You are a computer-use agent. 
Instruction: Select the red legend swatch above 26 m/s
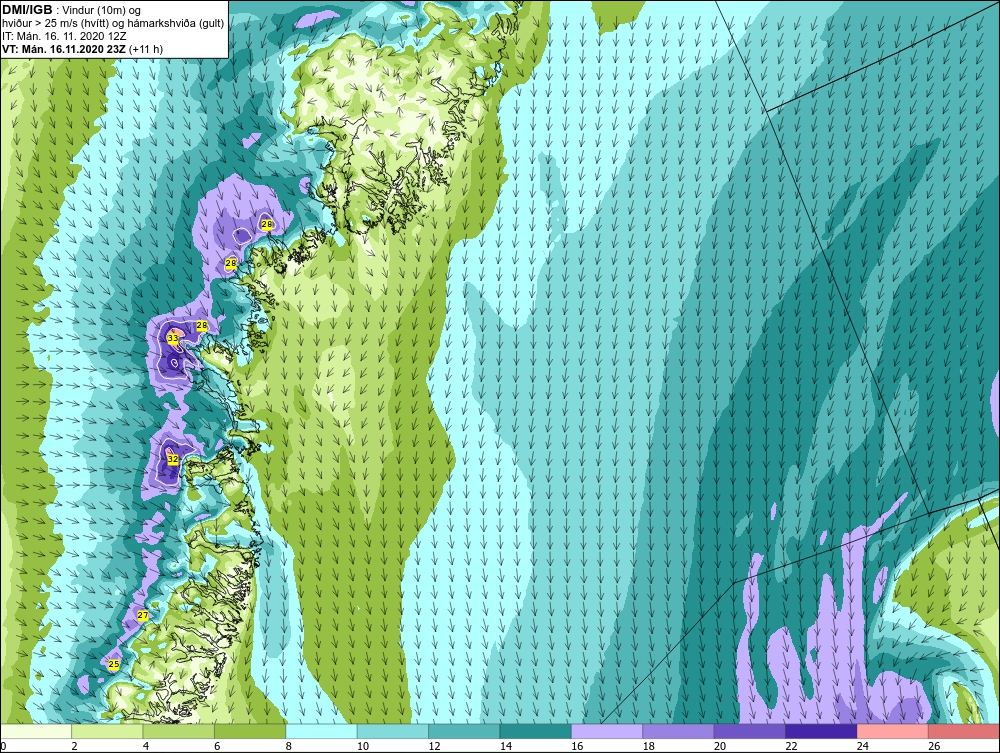pyautogui.click(x=964, y=731)
